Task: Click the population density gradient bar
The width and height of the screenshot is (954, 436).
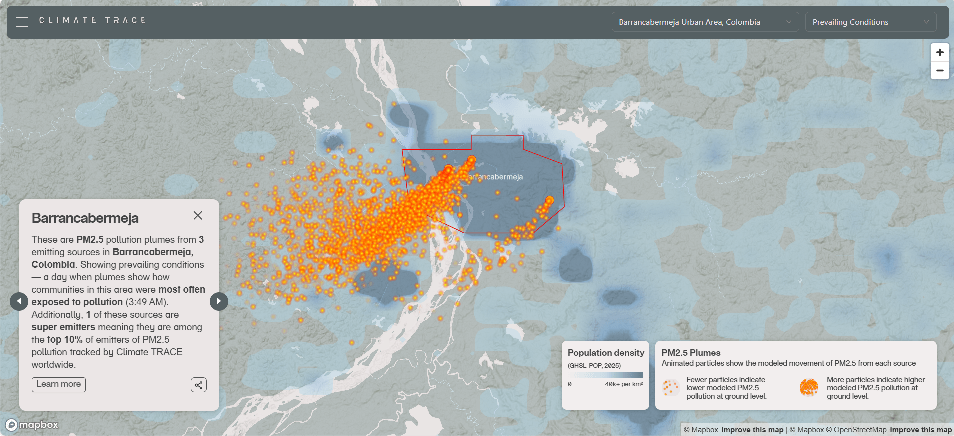Action: click(x=605, y=375)
